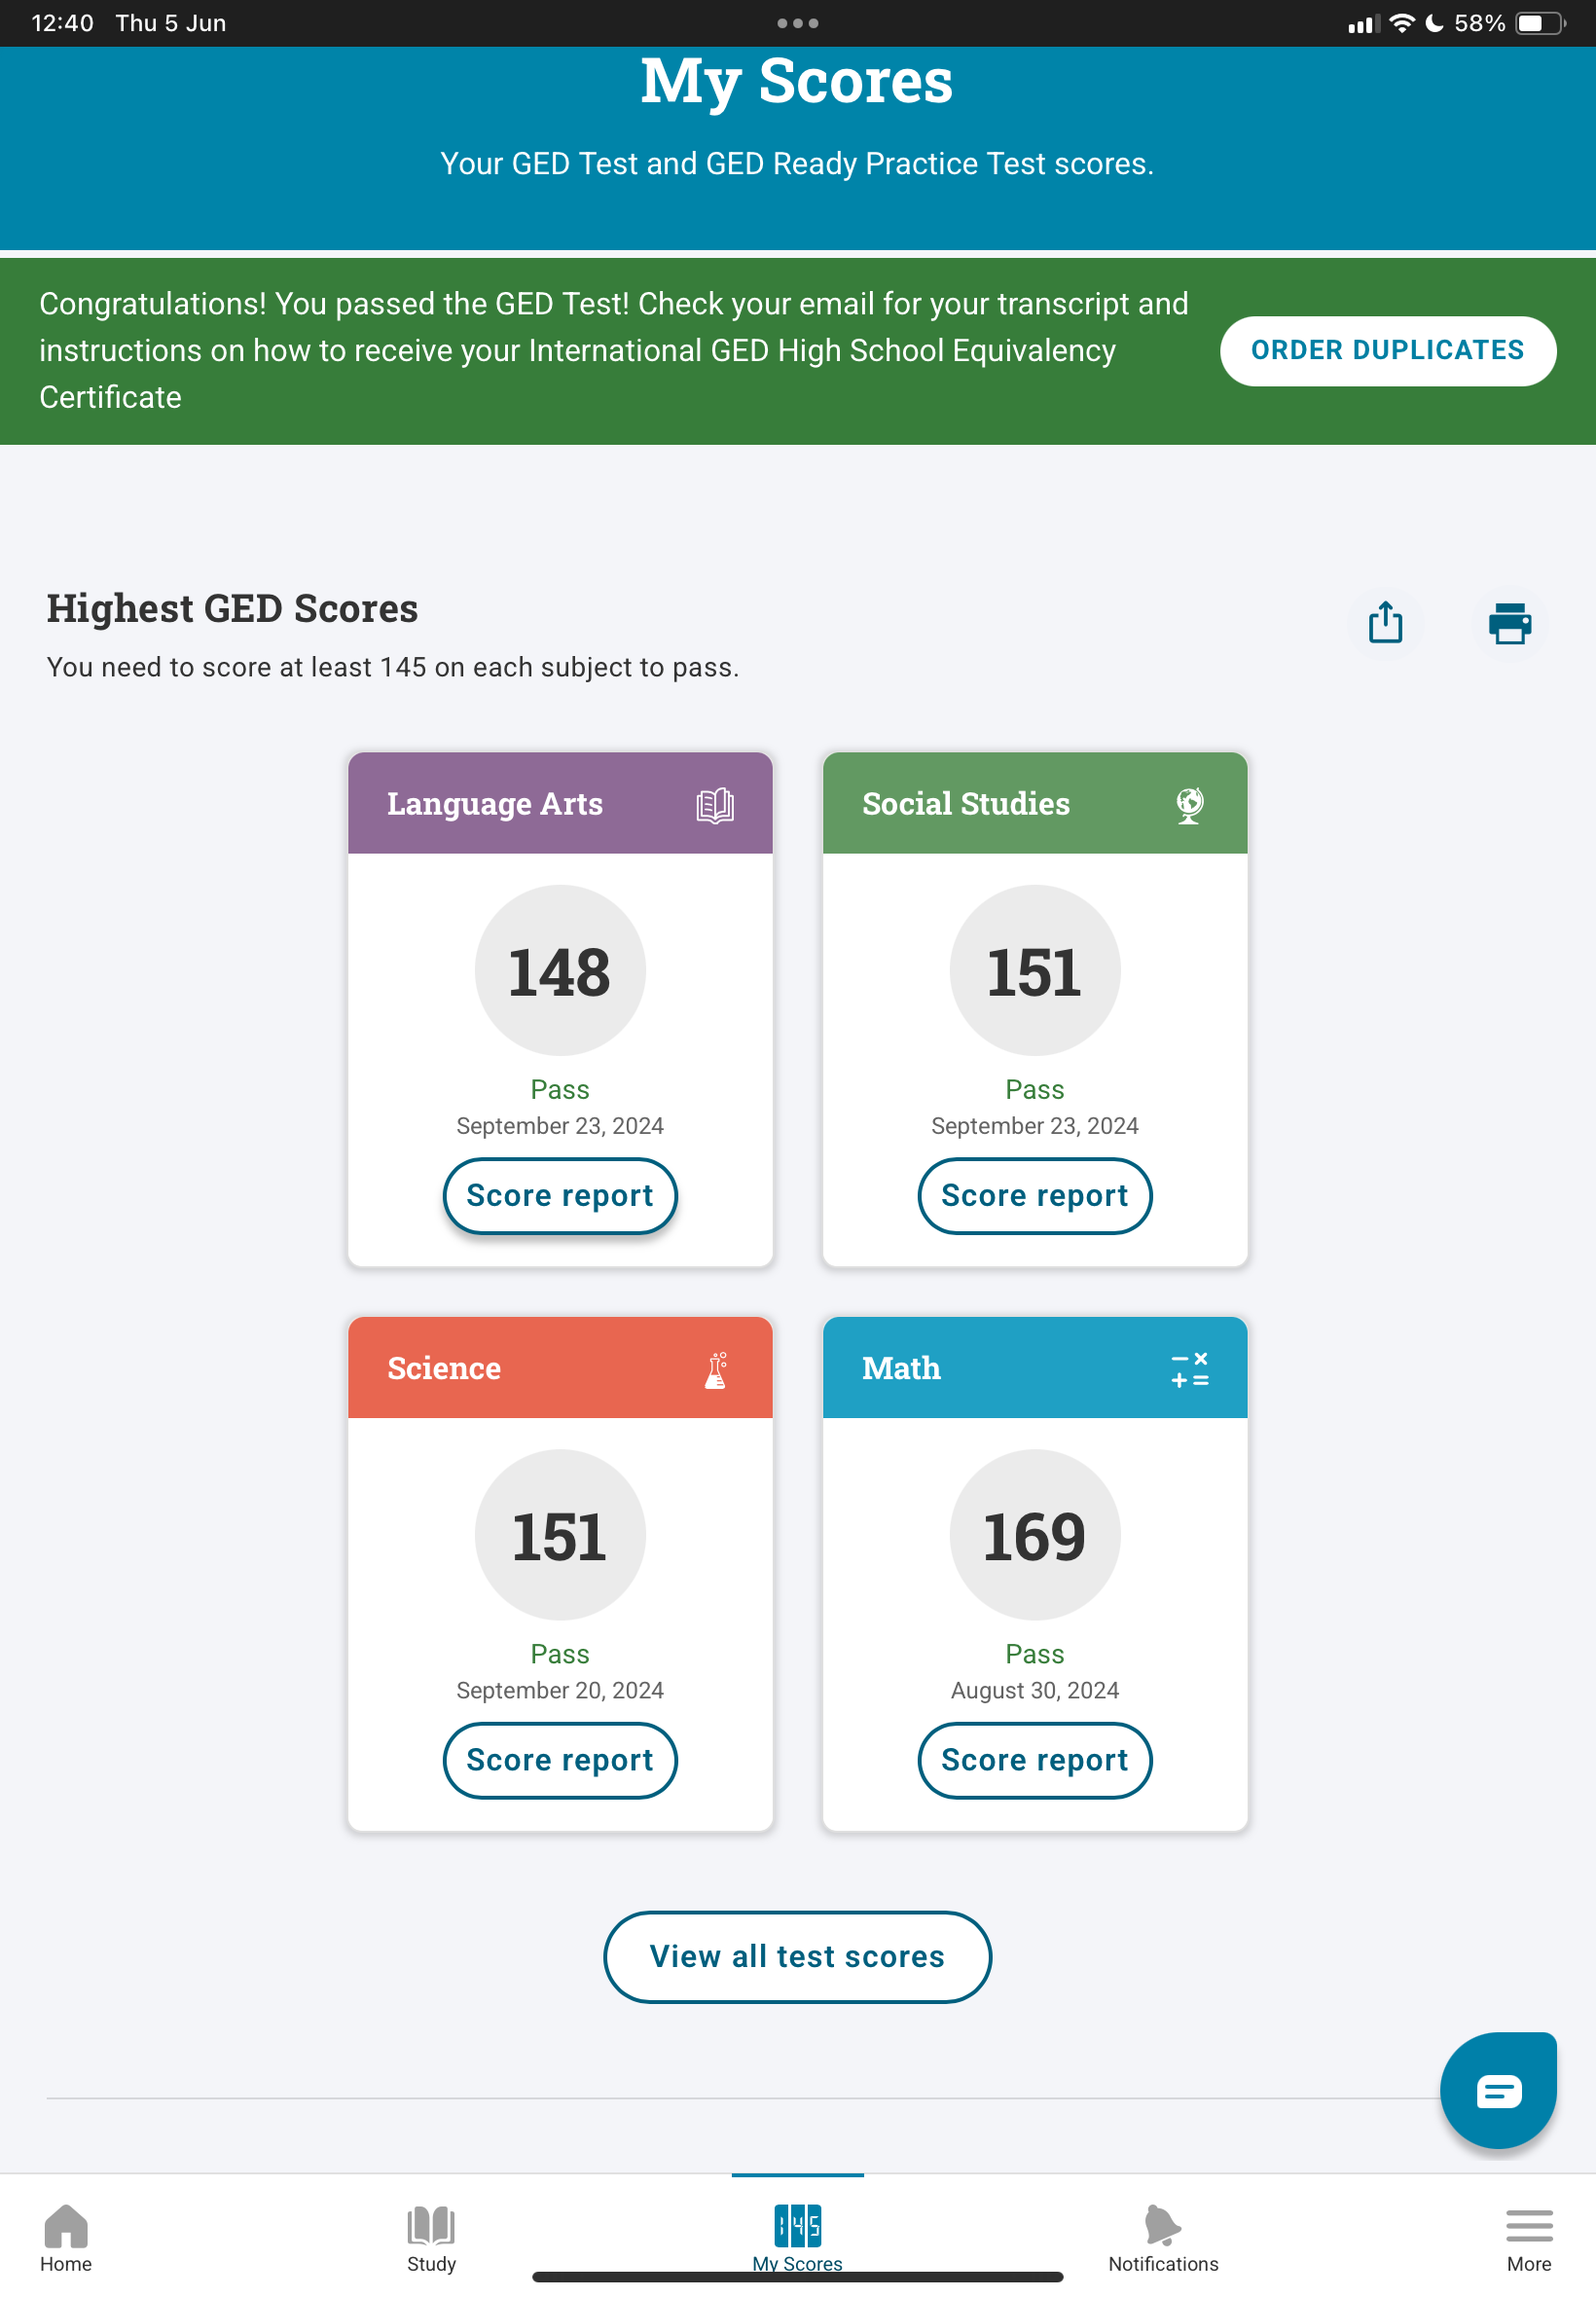Open the Language Arts score report

tap(560, 1195)
